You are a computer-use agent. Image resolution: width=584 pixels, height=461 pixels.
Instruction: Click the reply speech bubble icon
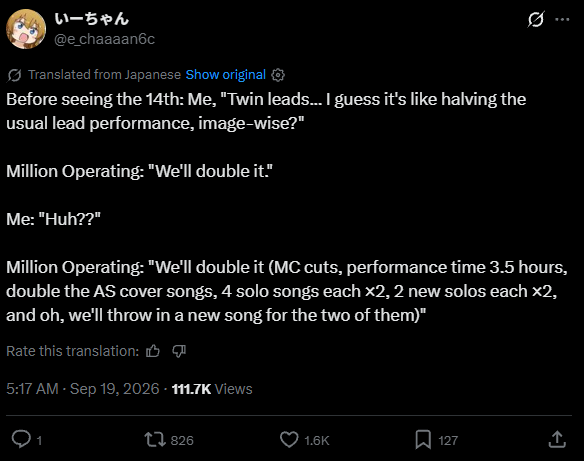tap(21, 439)
